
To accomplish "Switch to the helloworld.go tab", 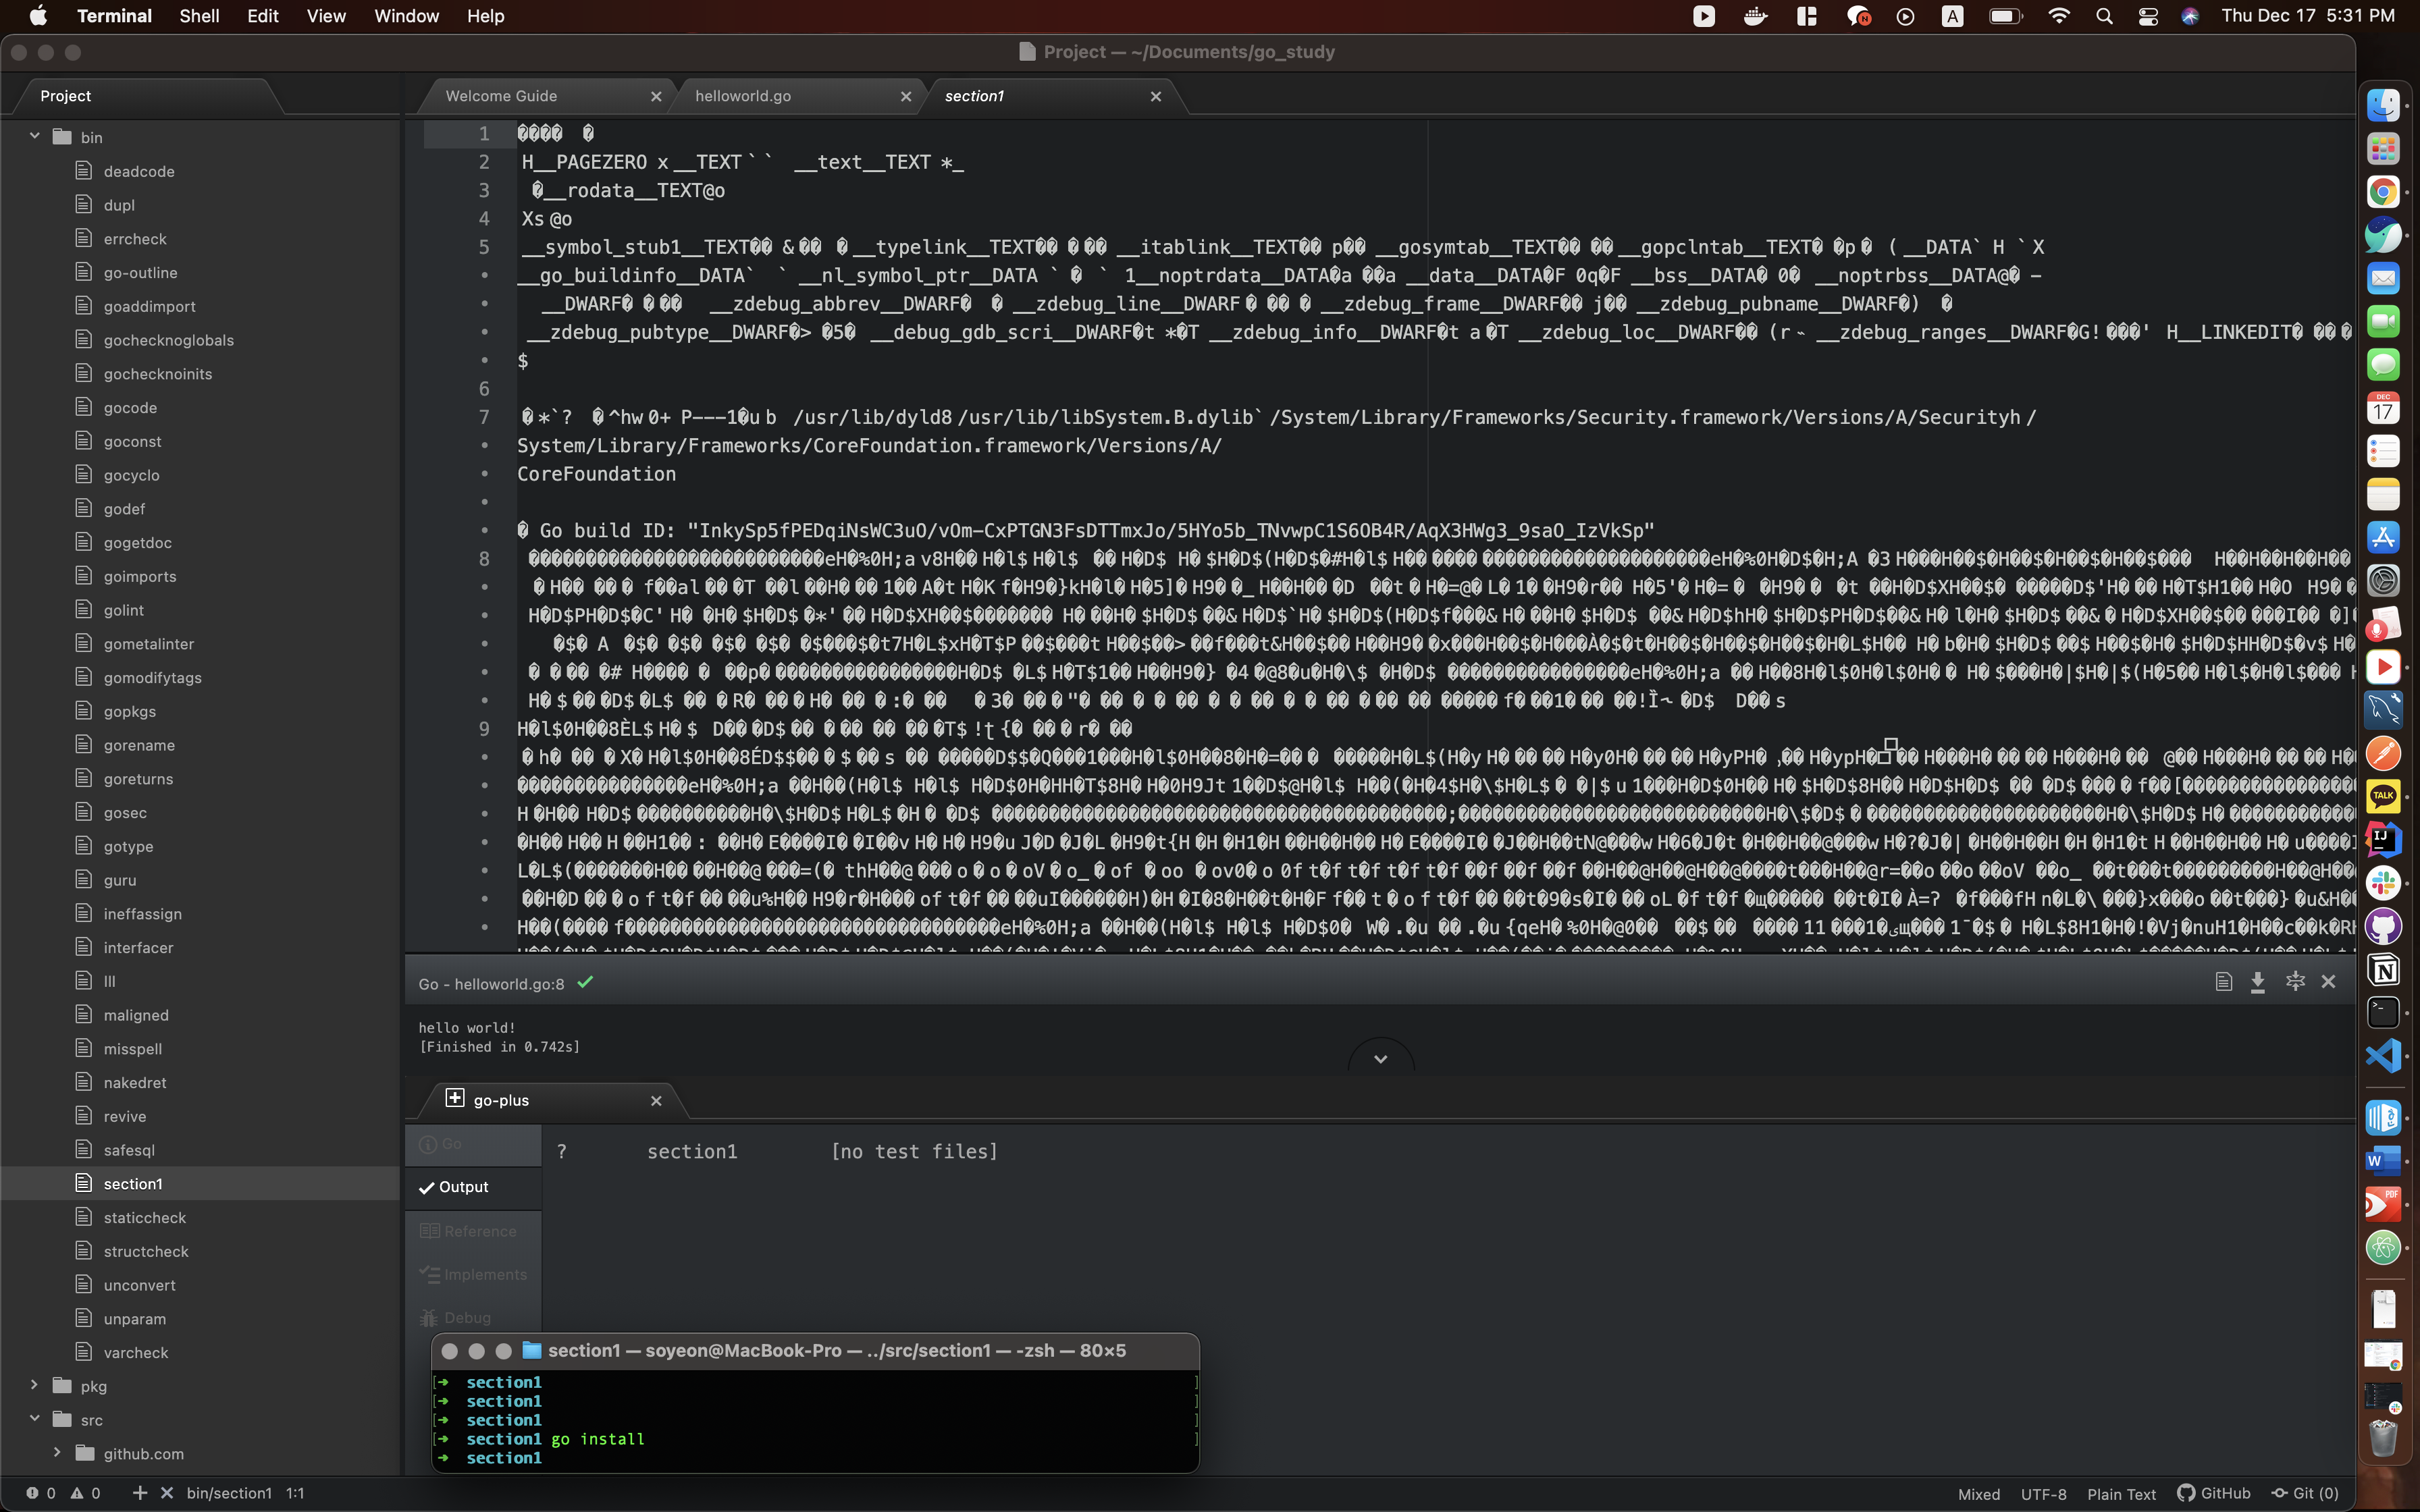I will pyautogui.click(x=743, y=96).
